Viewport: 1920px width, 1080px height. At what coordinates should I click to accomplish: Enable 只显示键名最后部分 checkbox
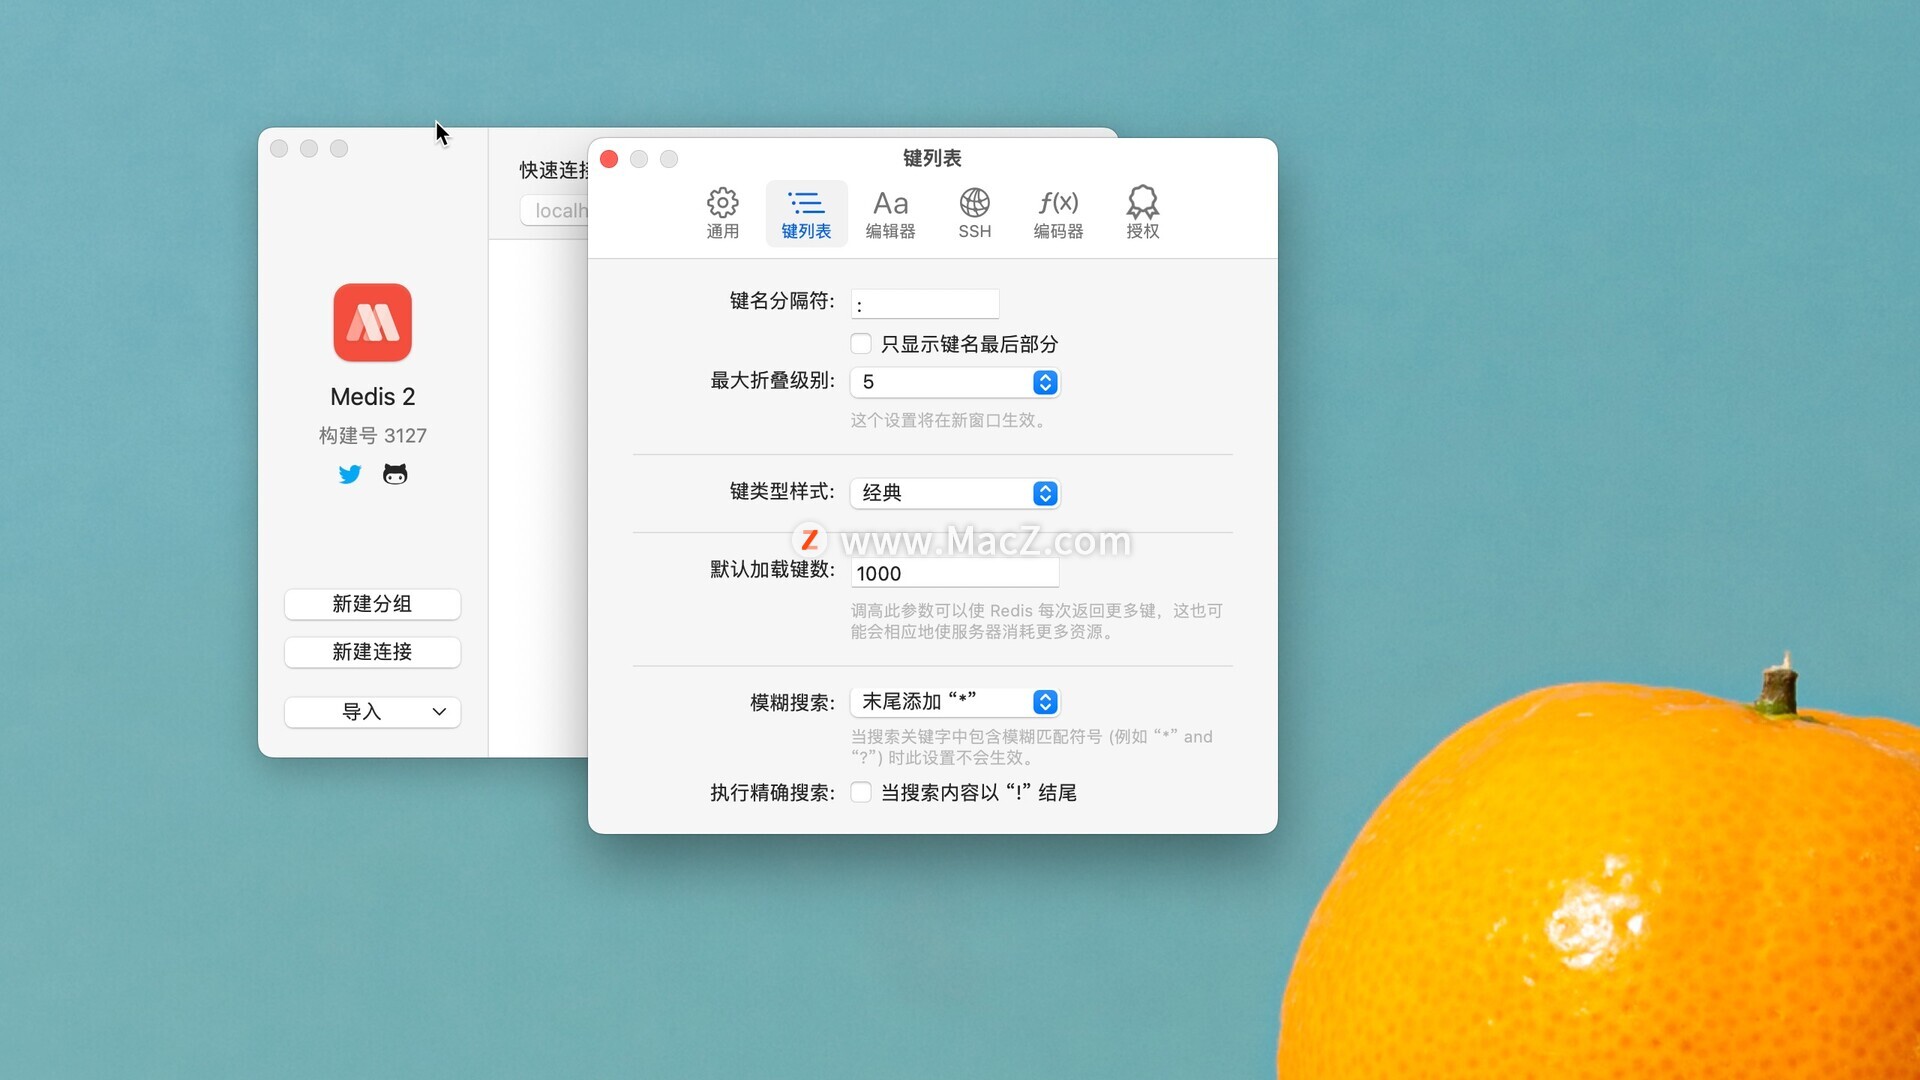point(861,344)
